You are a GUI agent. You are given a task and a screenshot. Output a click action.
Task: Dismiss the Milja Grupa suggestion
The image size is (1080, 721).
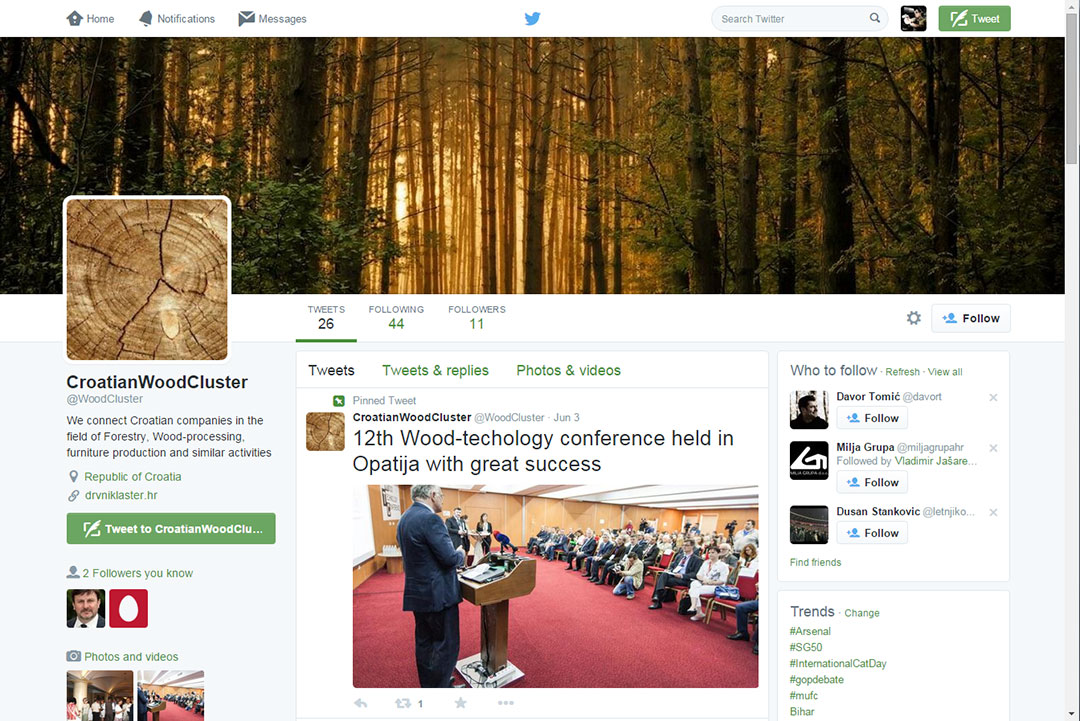993,448
